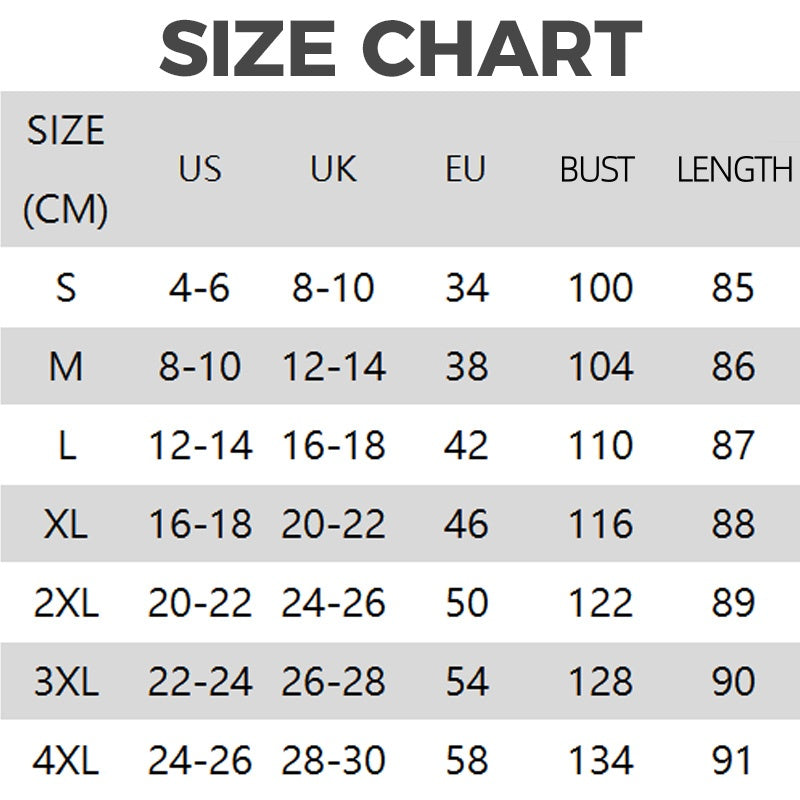Click the S size row label
Image resolution: width=800 pixels, height=800 pixels.
[x=66, y=288]
